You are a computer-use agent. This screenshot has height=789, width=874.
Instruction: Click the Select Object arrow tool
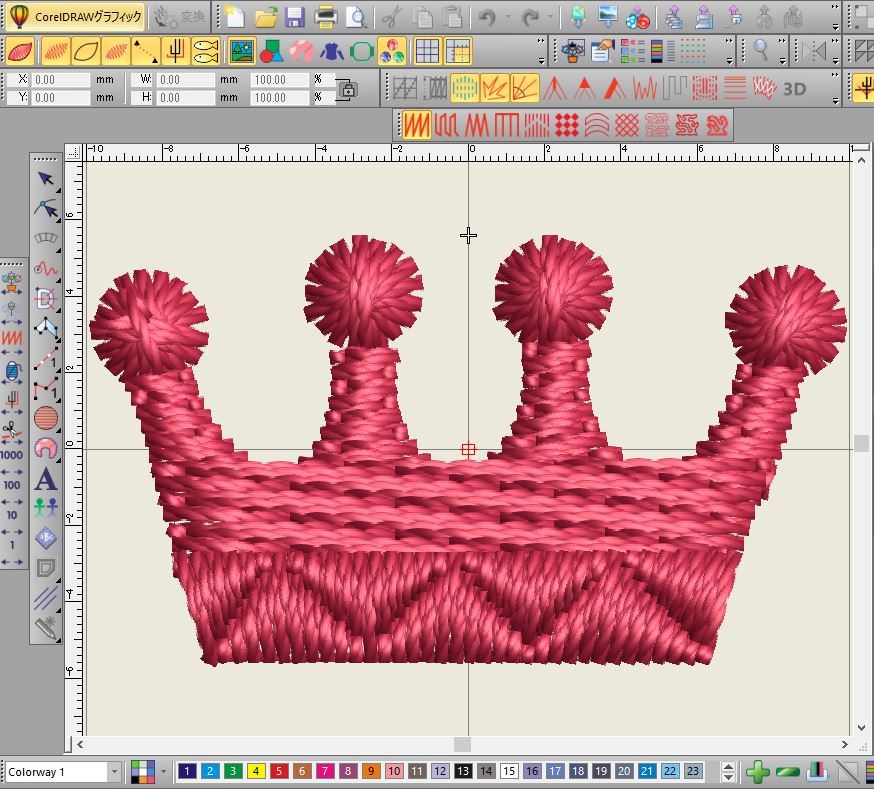46,178
